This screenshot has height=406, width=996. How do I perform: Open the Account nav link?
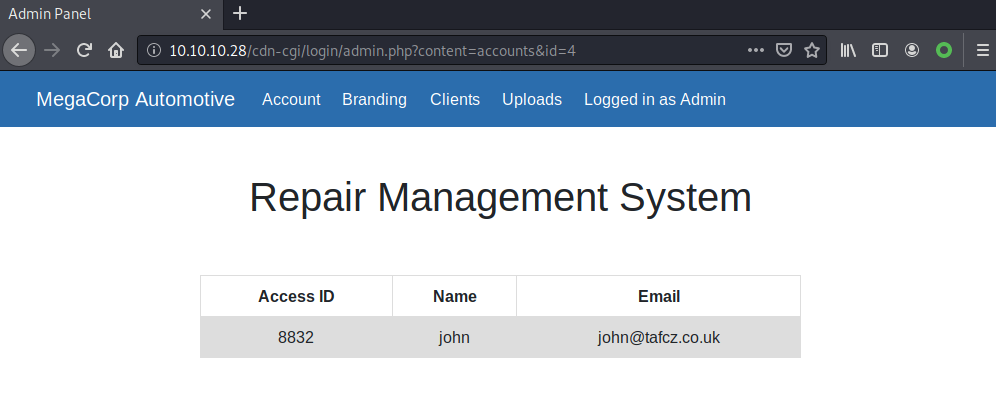[291, 100]
